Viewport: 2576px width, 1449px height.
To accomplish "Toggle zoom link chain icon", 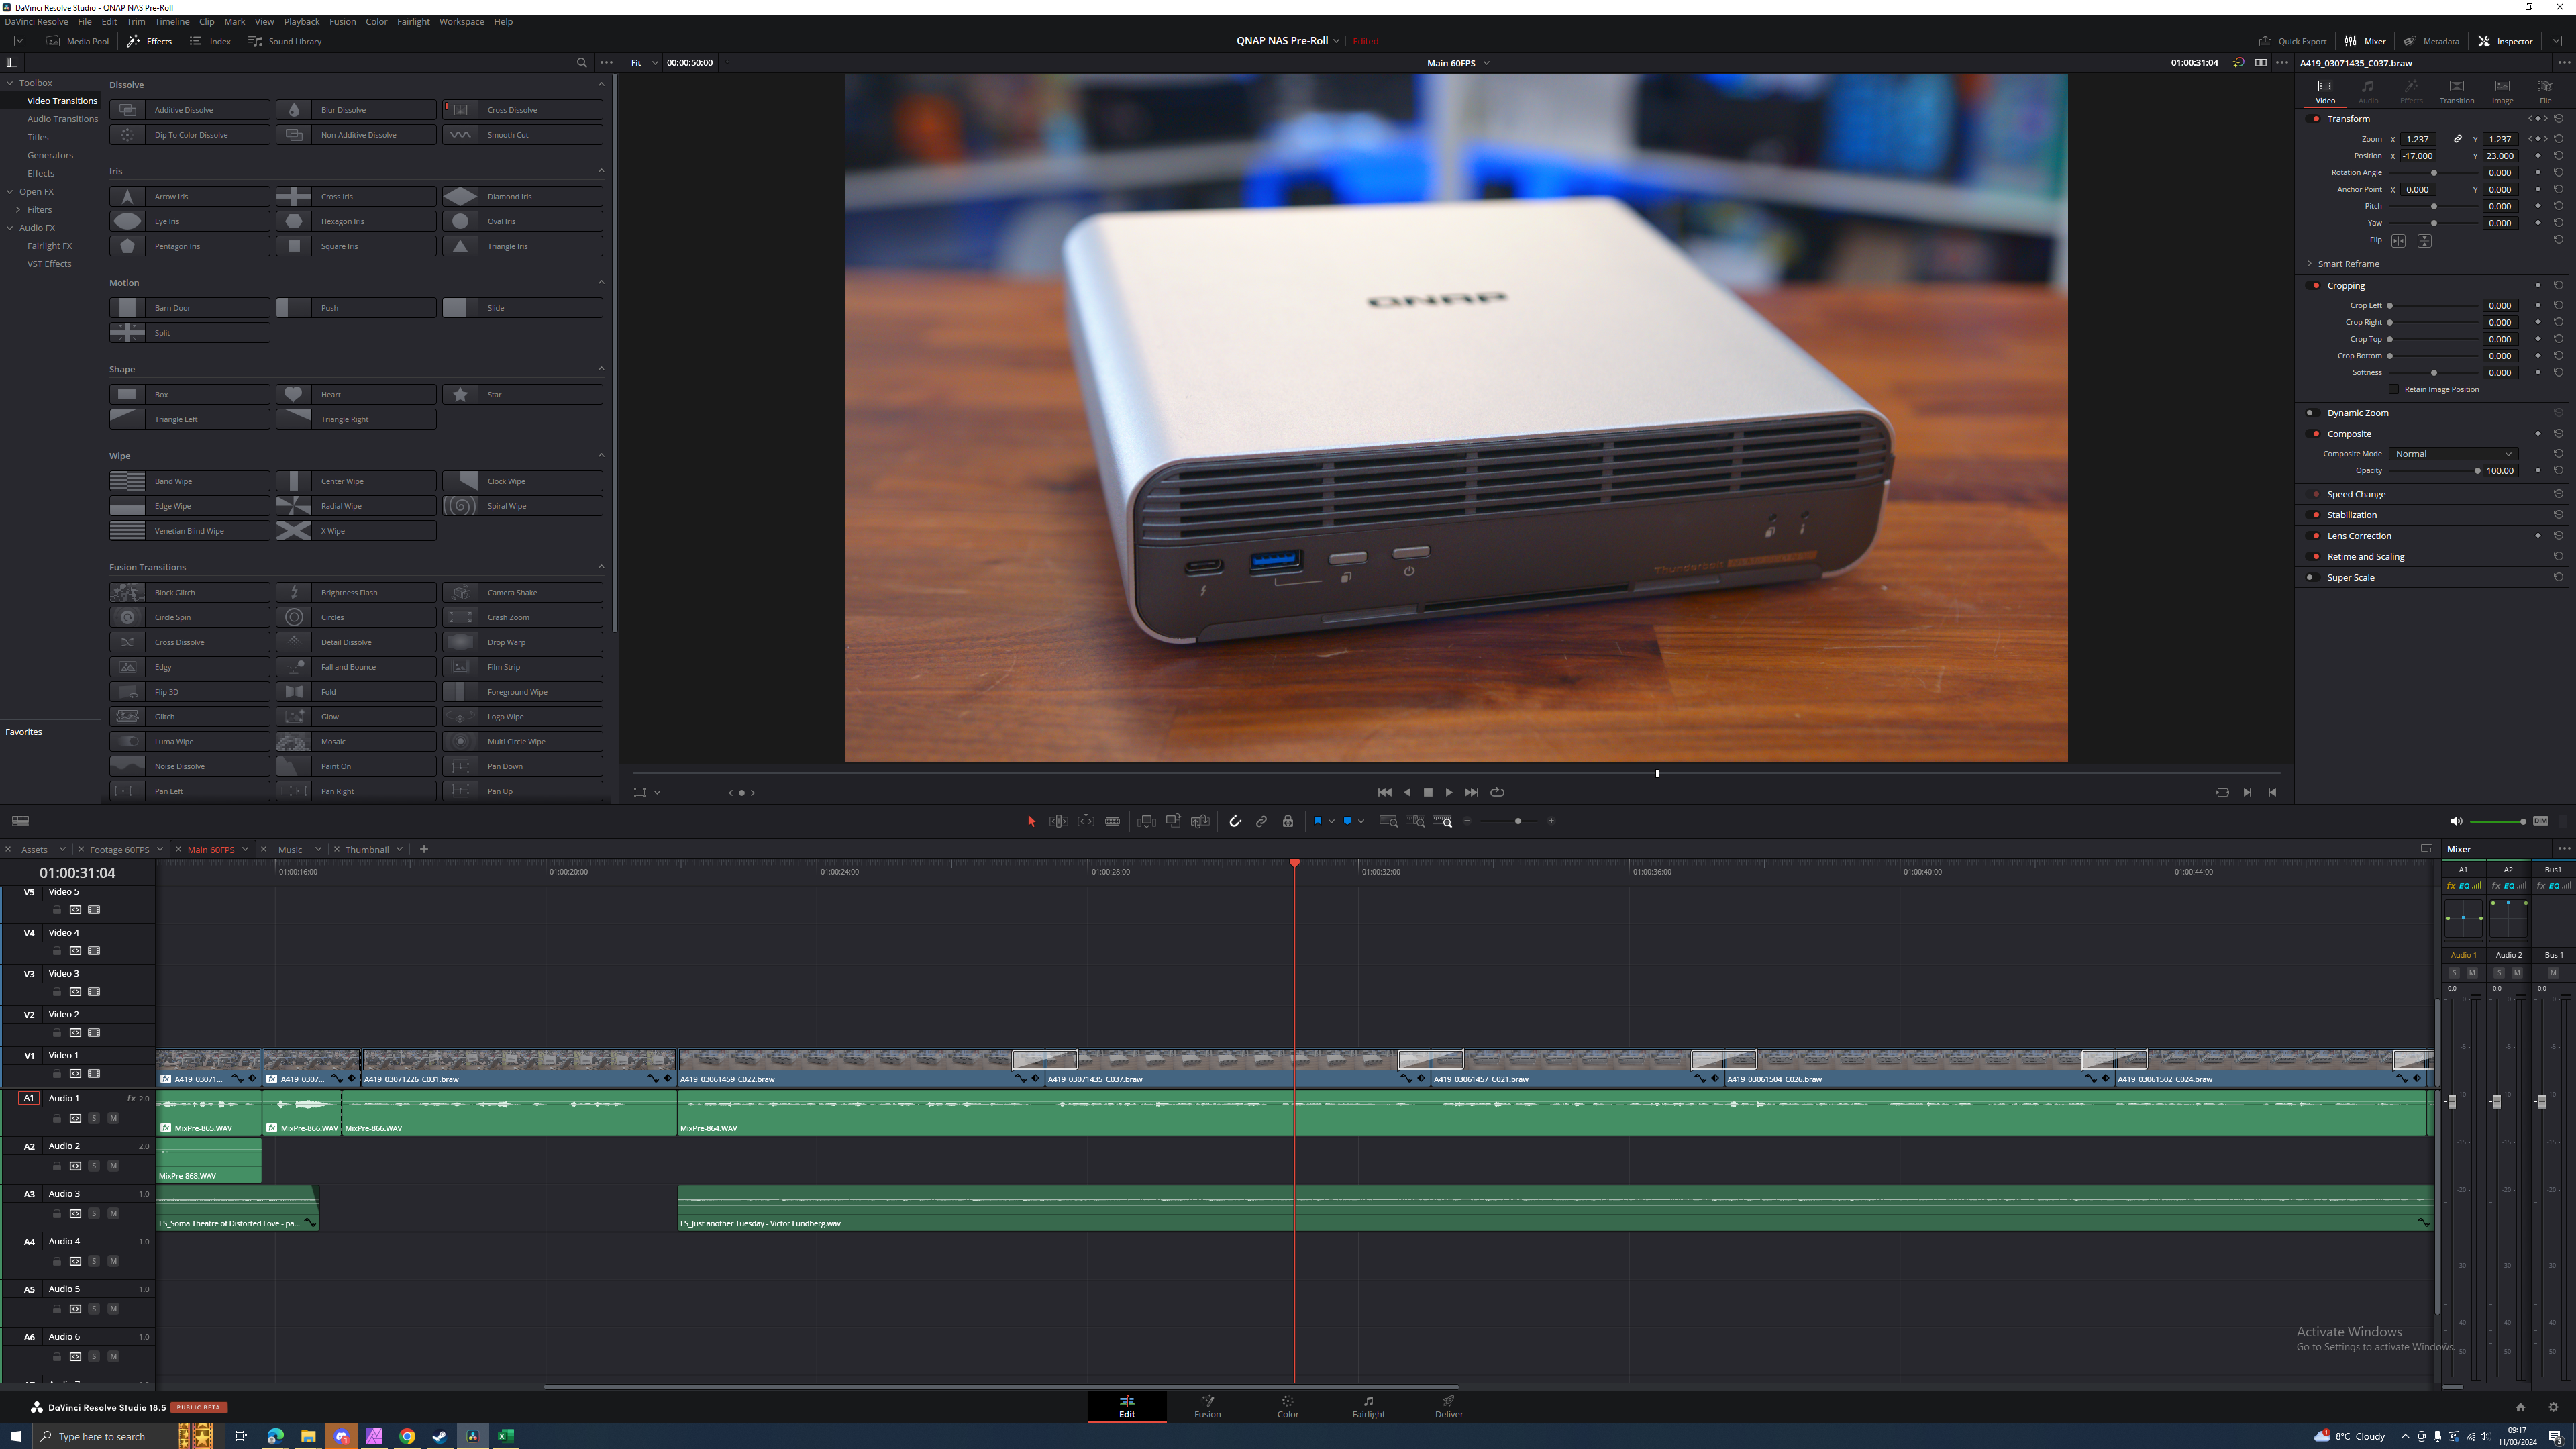I will (x=2457, y=139).
